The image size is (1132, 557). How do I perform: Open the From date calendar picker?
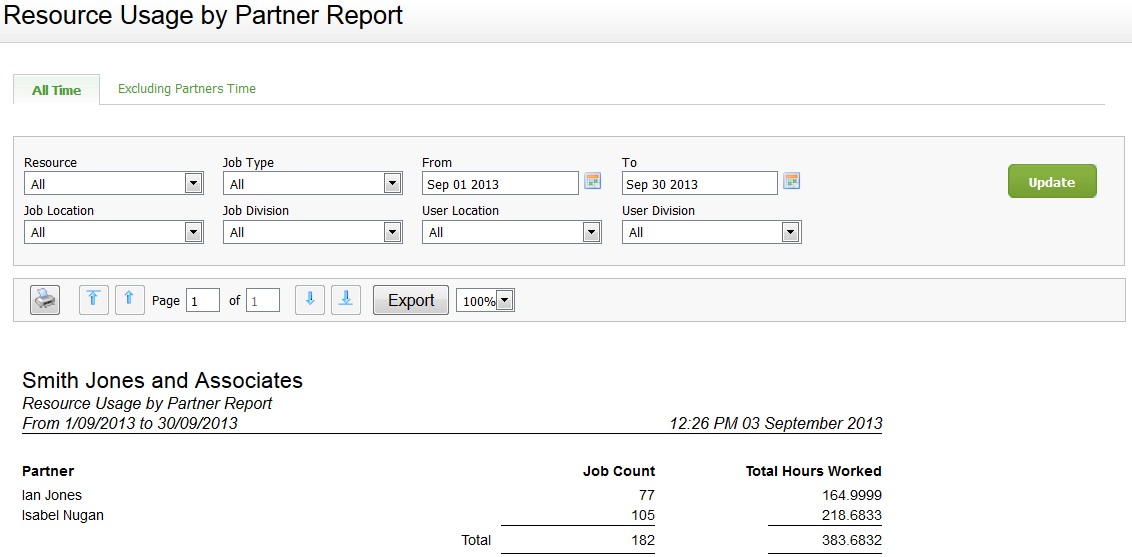click(x=592, y=181)
